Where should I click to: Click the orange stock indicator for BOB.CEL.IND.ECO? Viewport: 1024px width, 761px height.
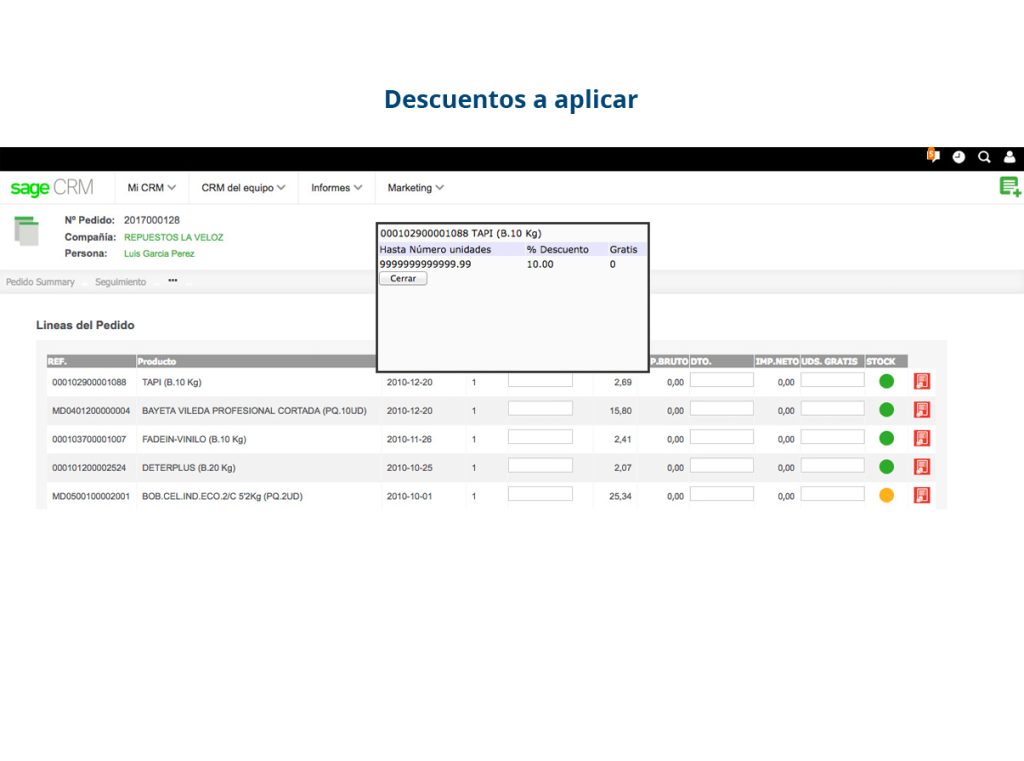(x=886, y=496)
